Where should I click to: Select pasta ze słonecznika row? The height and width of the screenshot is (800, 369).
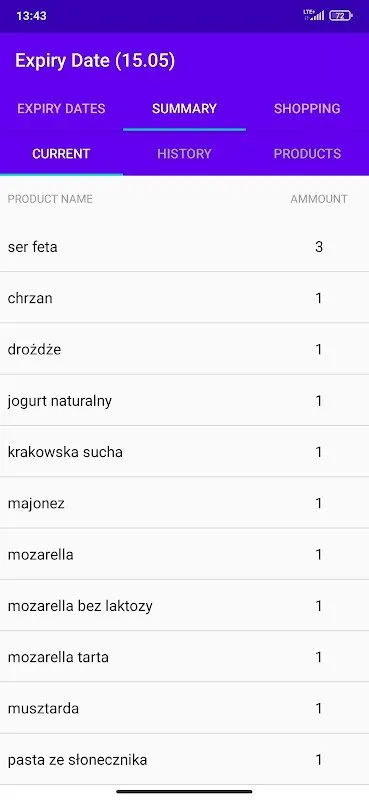click(x=184, y=759)
